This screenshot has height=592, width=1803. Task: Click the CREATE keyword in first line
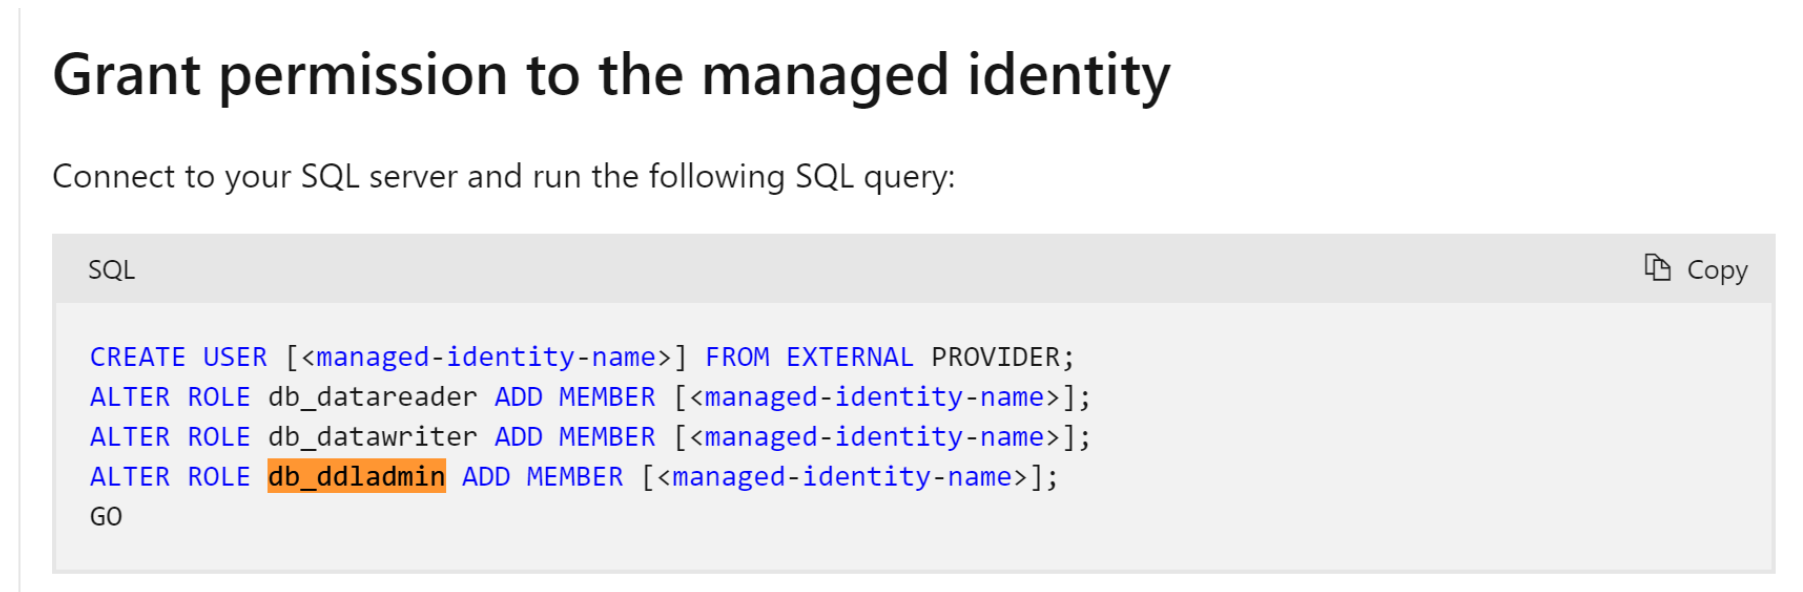click(138, 357)
